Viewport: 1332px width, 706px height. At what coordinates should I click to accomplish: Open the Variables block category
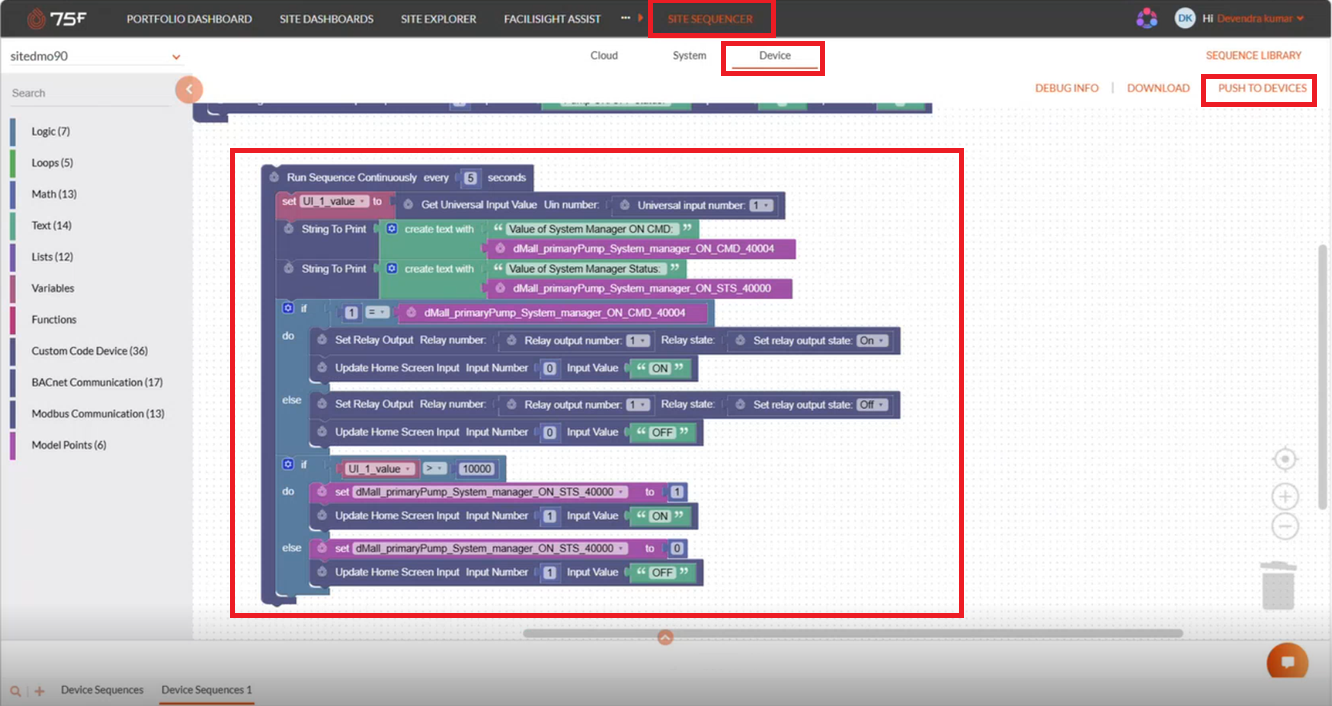pyautogui.click(x=53, y=288)
